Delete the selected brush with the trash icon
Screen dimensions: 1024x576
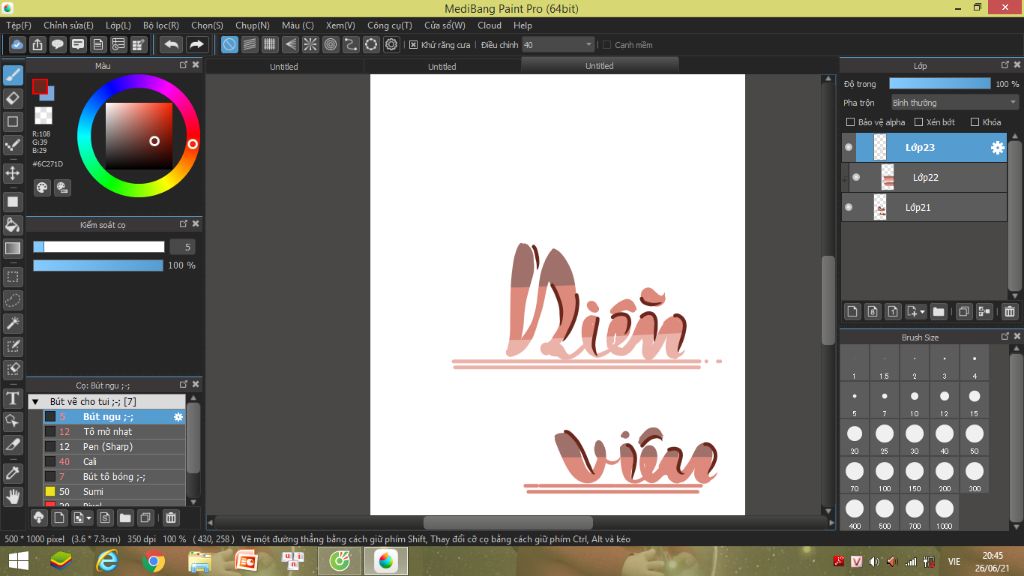[x=170, y=518]
